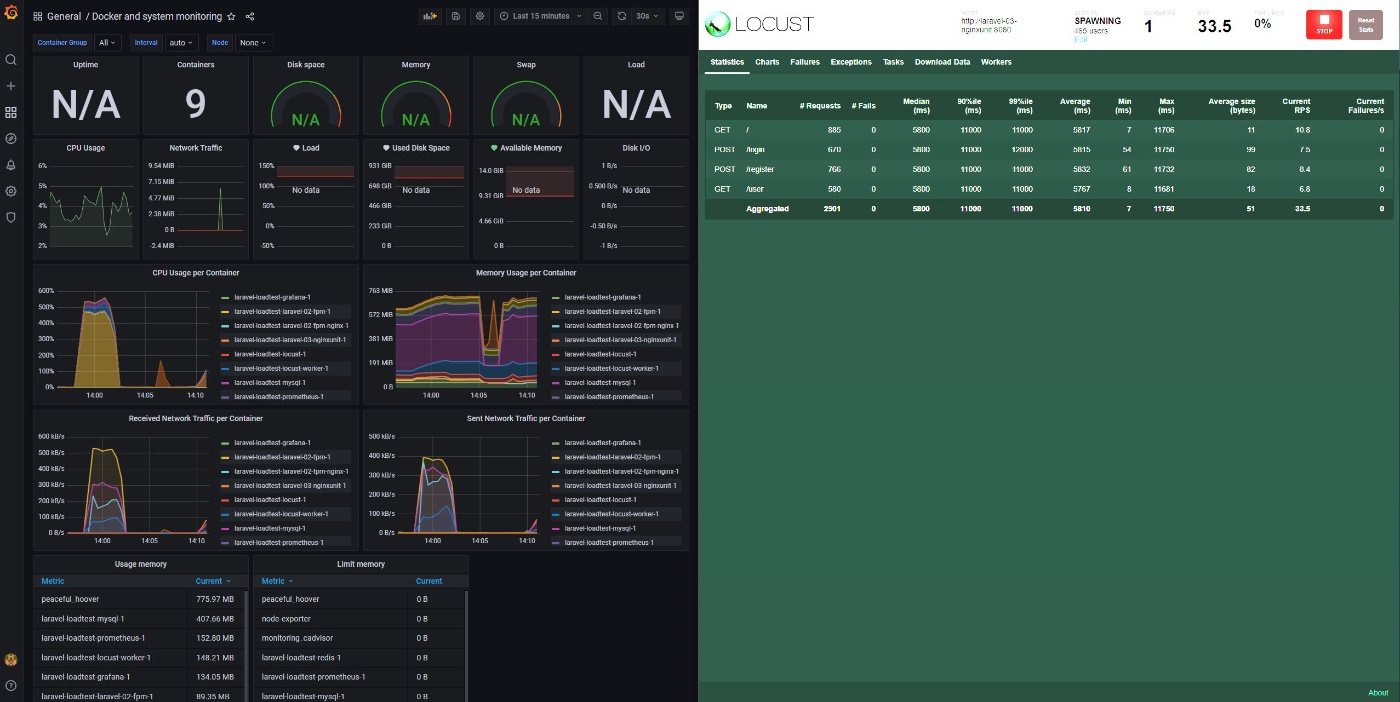Open the Interval auto dropdown

[x=182, y=43]
